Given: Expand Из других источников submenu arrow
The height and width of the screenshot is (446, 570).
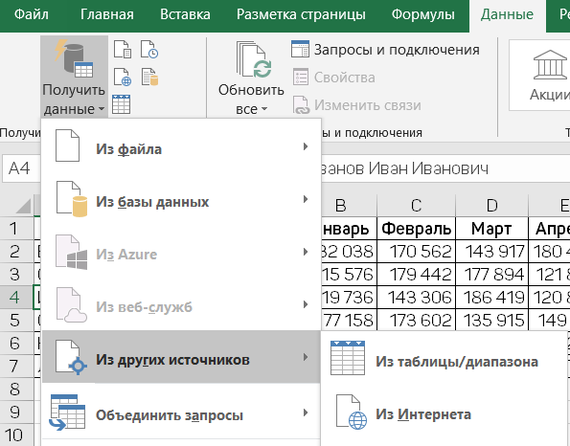Looking at the screenshot, I should click(305, 357).
